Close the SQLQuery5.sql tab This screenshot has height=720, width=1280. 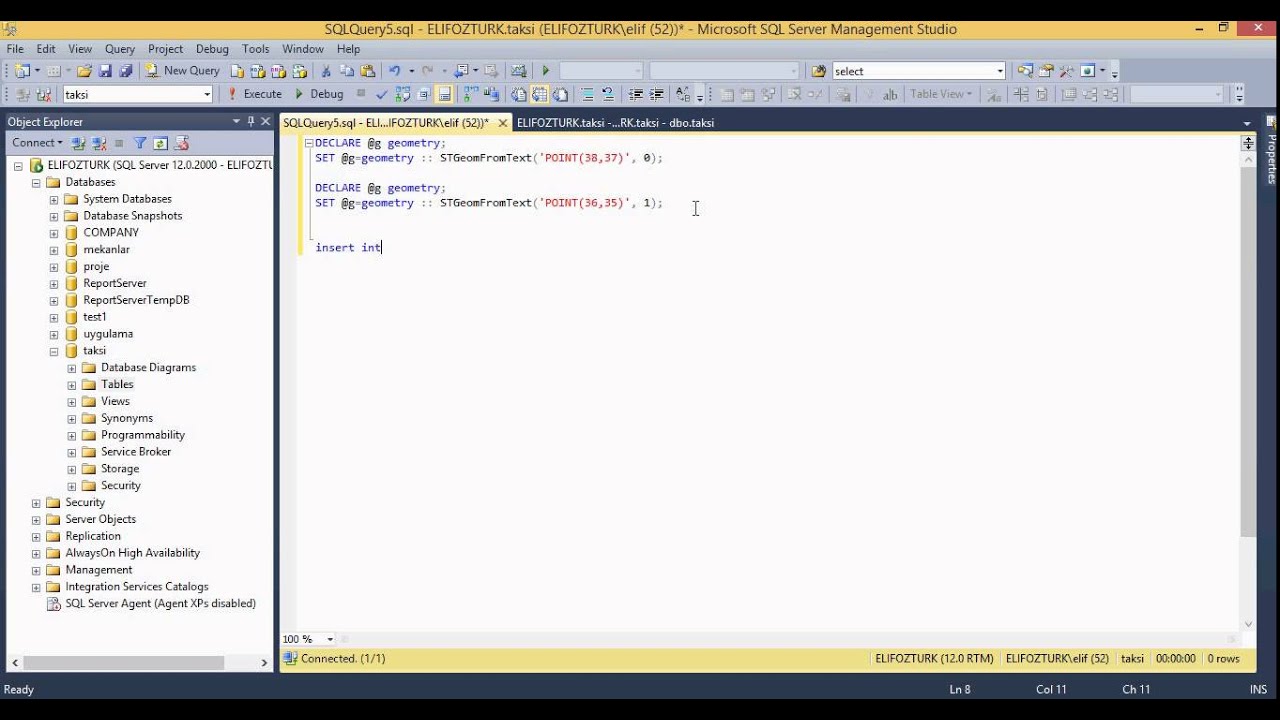pyautogui.click(x=501, y=122)
